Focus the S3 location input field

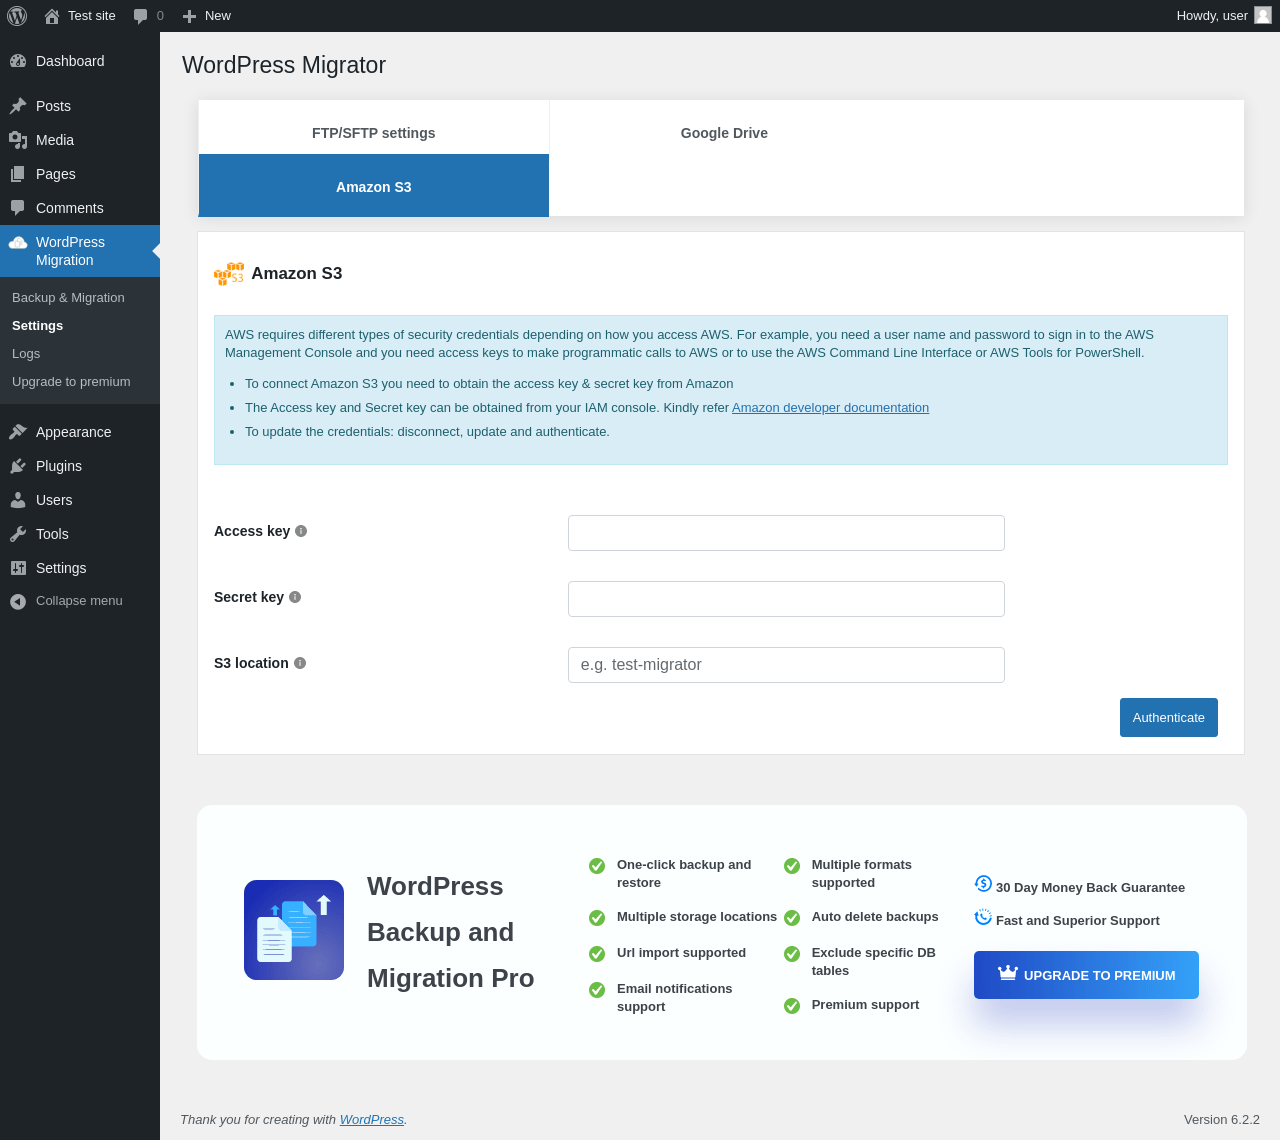[786, 665]
